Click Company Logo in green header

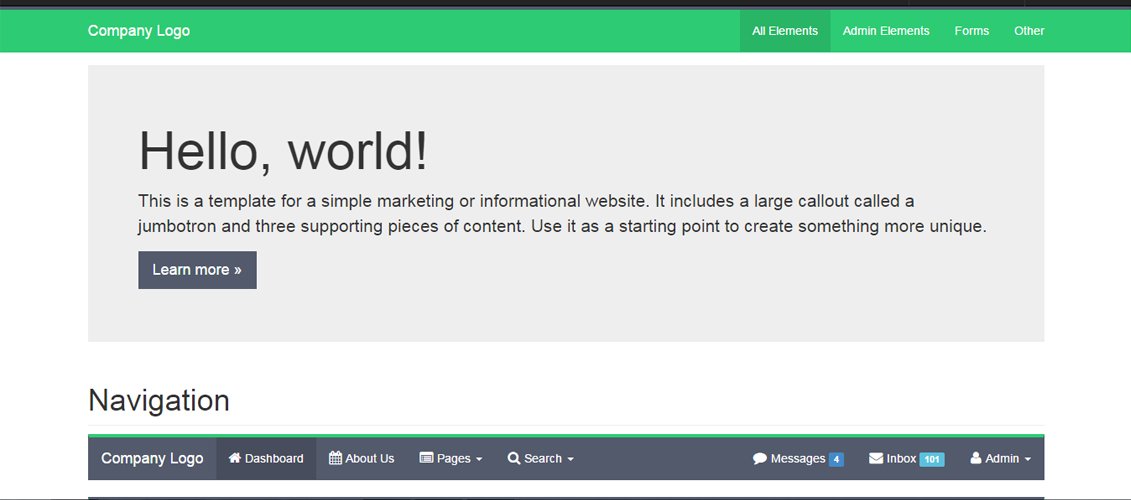tap(139, 31)
